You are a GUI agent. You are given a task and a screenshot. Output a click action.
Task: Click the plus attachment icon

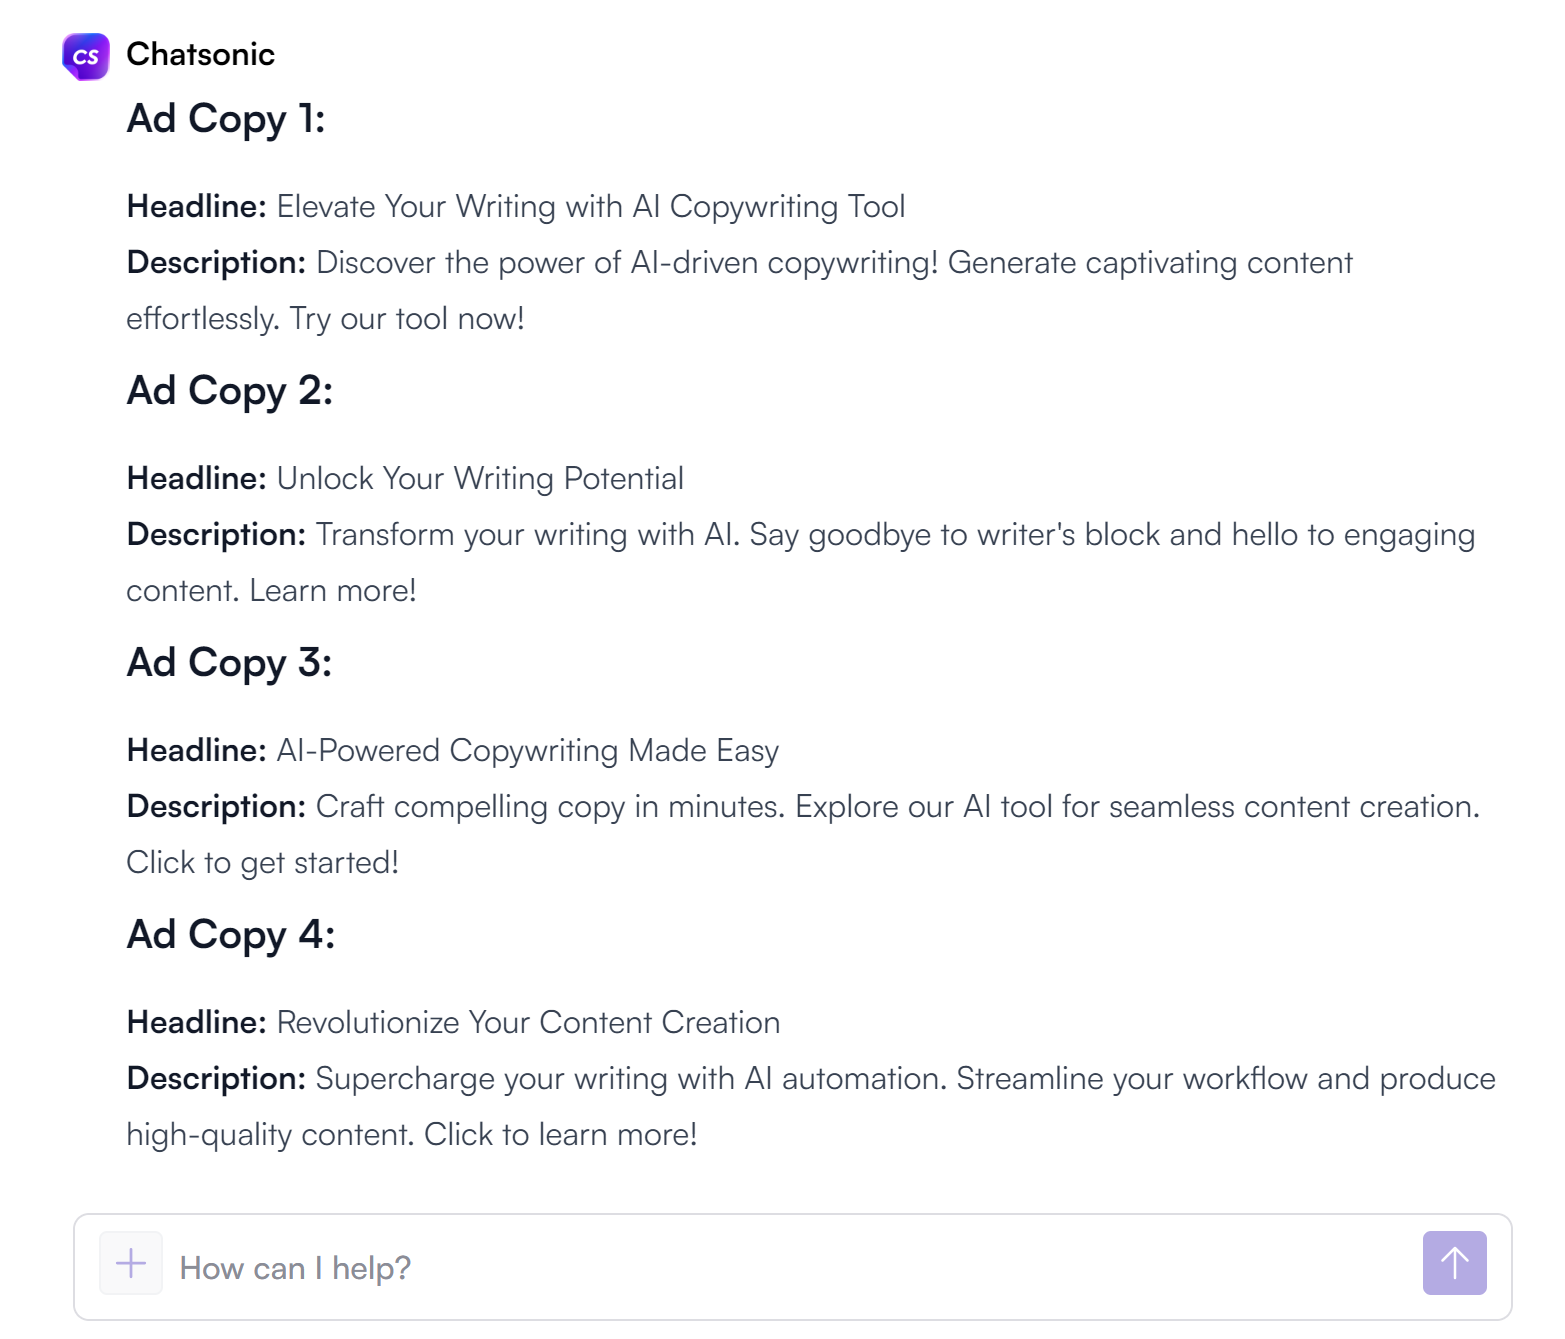pyautogui.click(x=131, y=1263)
